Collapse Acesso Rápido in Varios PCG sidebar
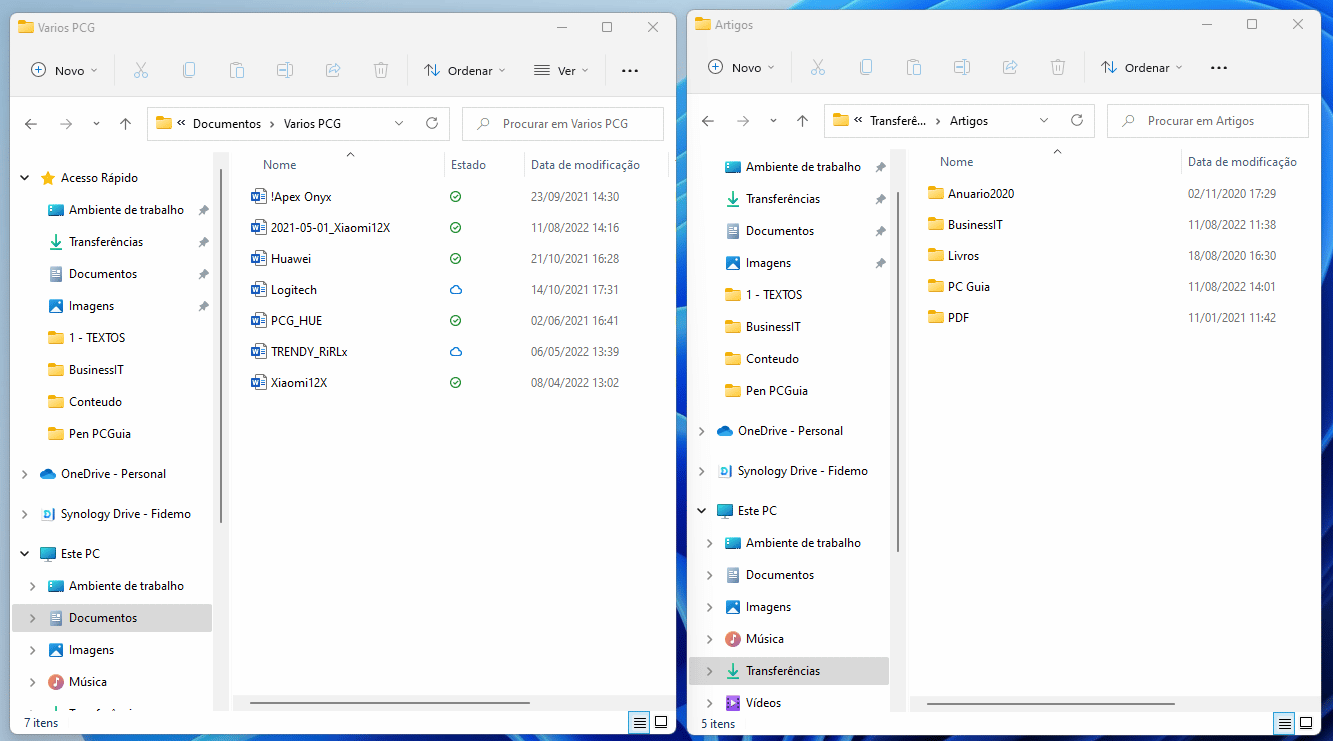The width and height of the screenshot is (1333, 741). coord(25,178)
